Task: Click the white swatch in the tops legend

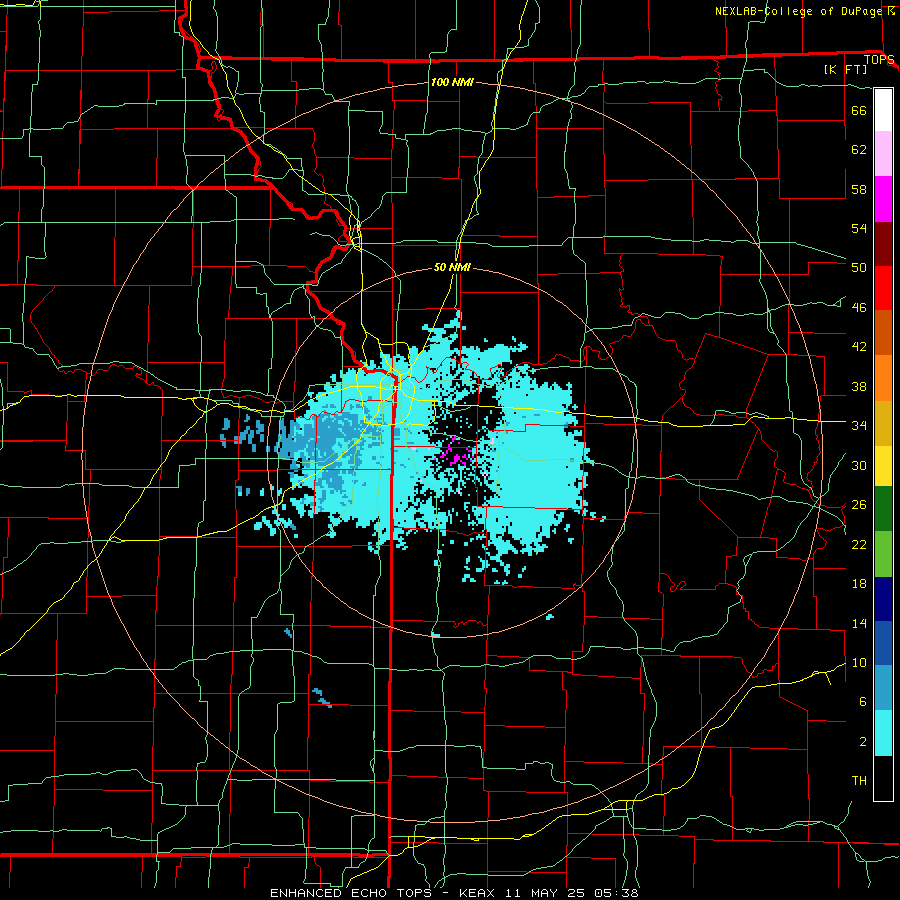Action: pos(883,110)
